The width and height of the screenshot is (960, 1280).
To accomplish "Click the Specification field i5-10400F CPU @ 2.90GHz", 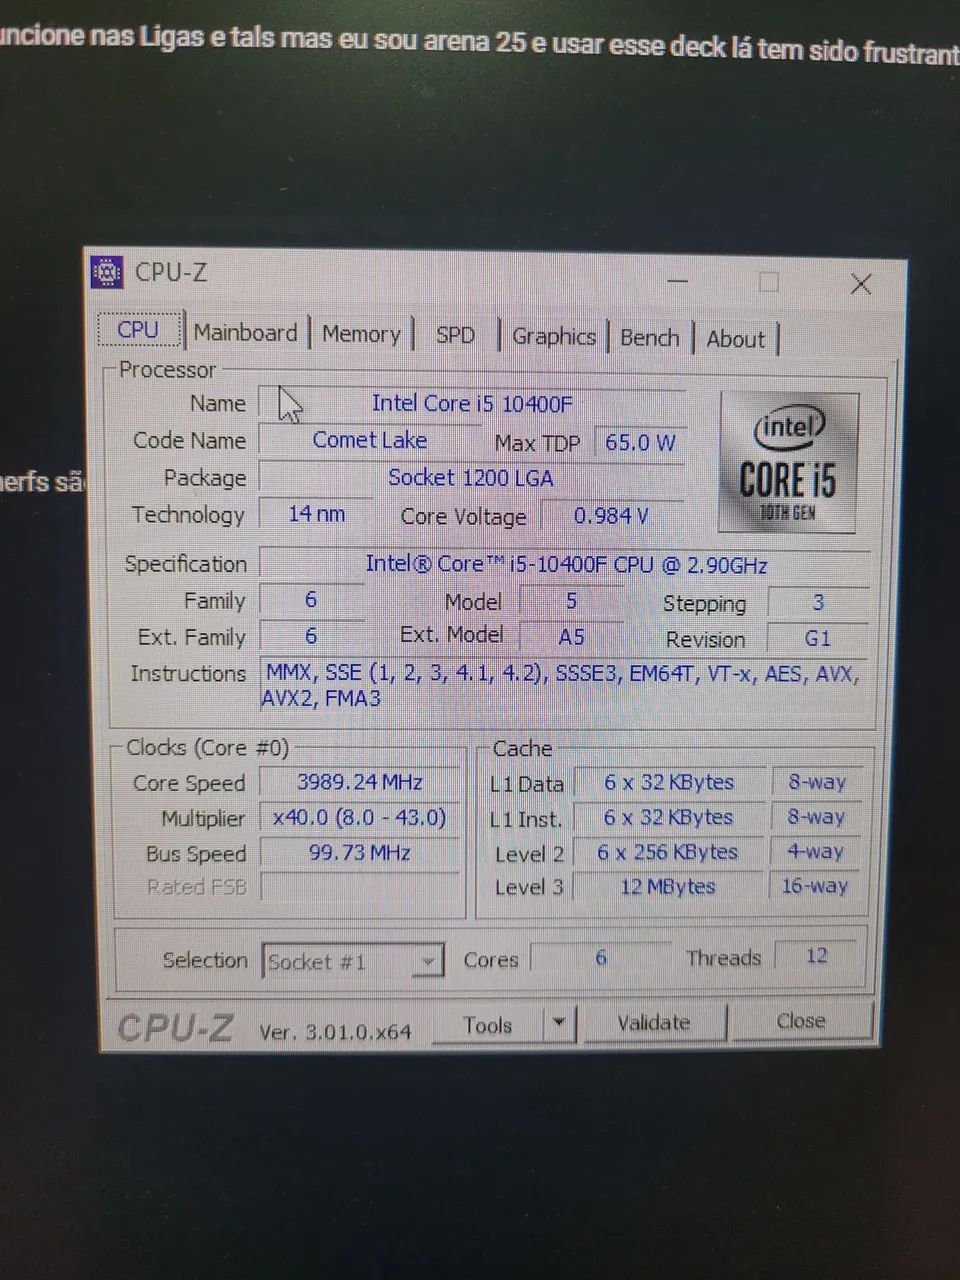I will pos(565,564).
